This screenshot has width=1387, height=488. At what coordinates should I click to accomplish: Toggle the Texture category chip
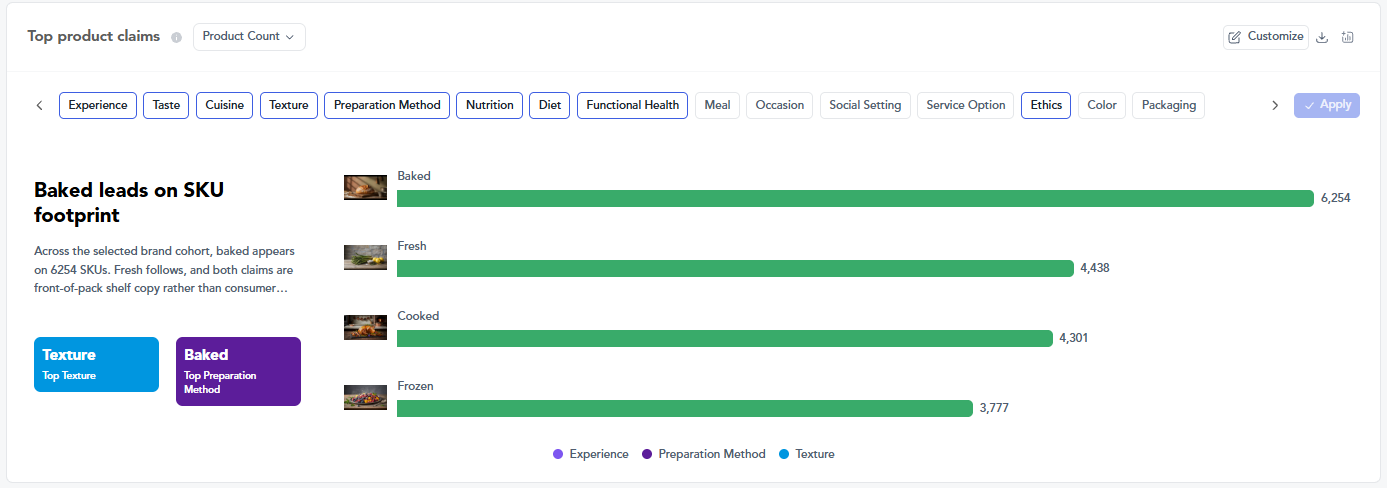point(289,105)
